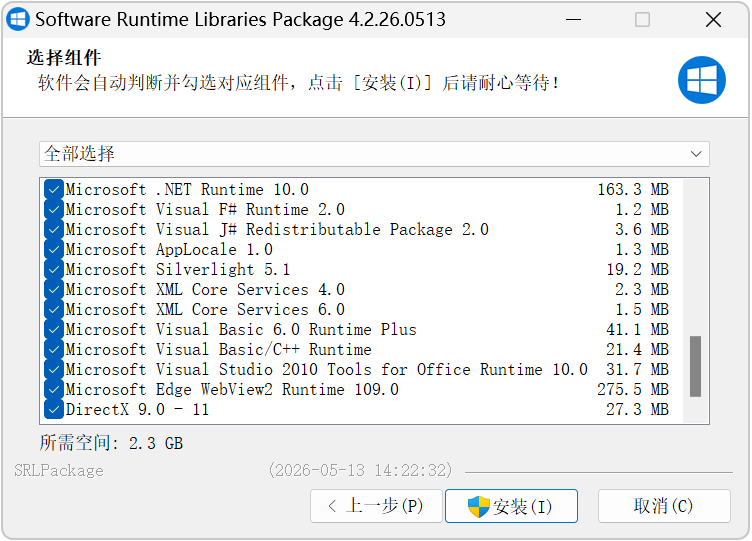Toggle DirectX 9.0 - 11 checkbox

[x=54, y=410]
